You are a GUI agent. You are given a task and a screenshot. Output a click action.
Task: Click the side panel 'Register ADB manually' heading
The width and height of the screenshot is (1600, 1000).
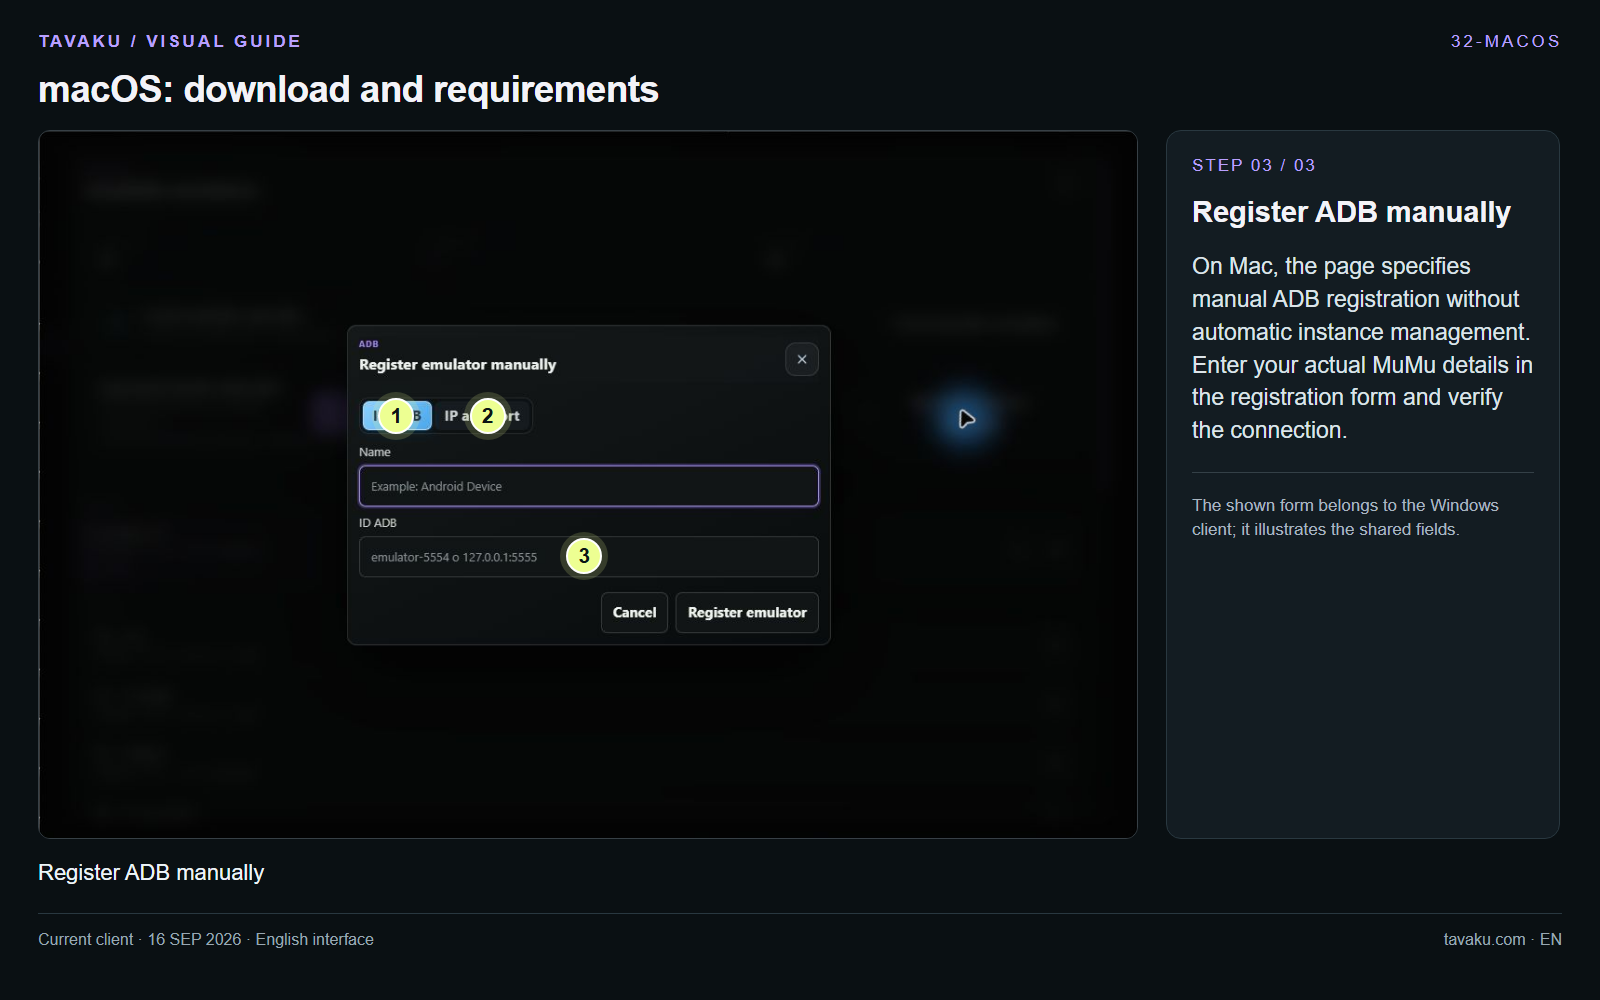1351,212
